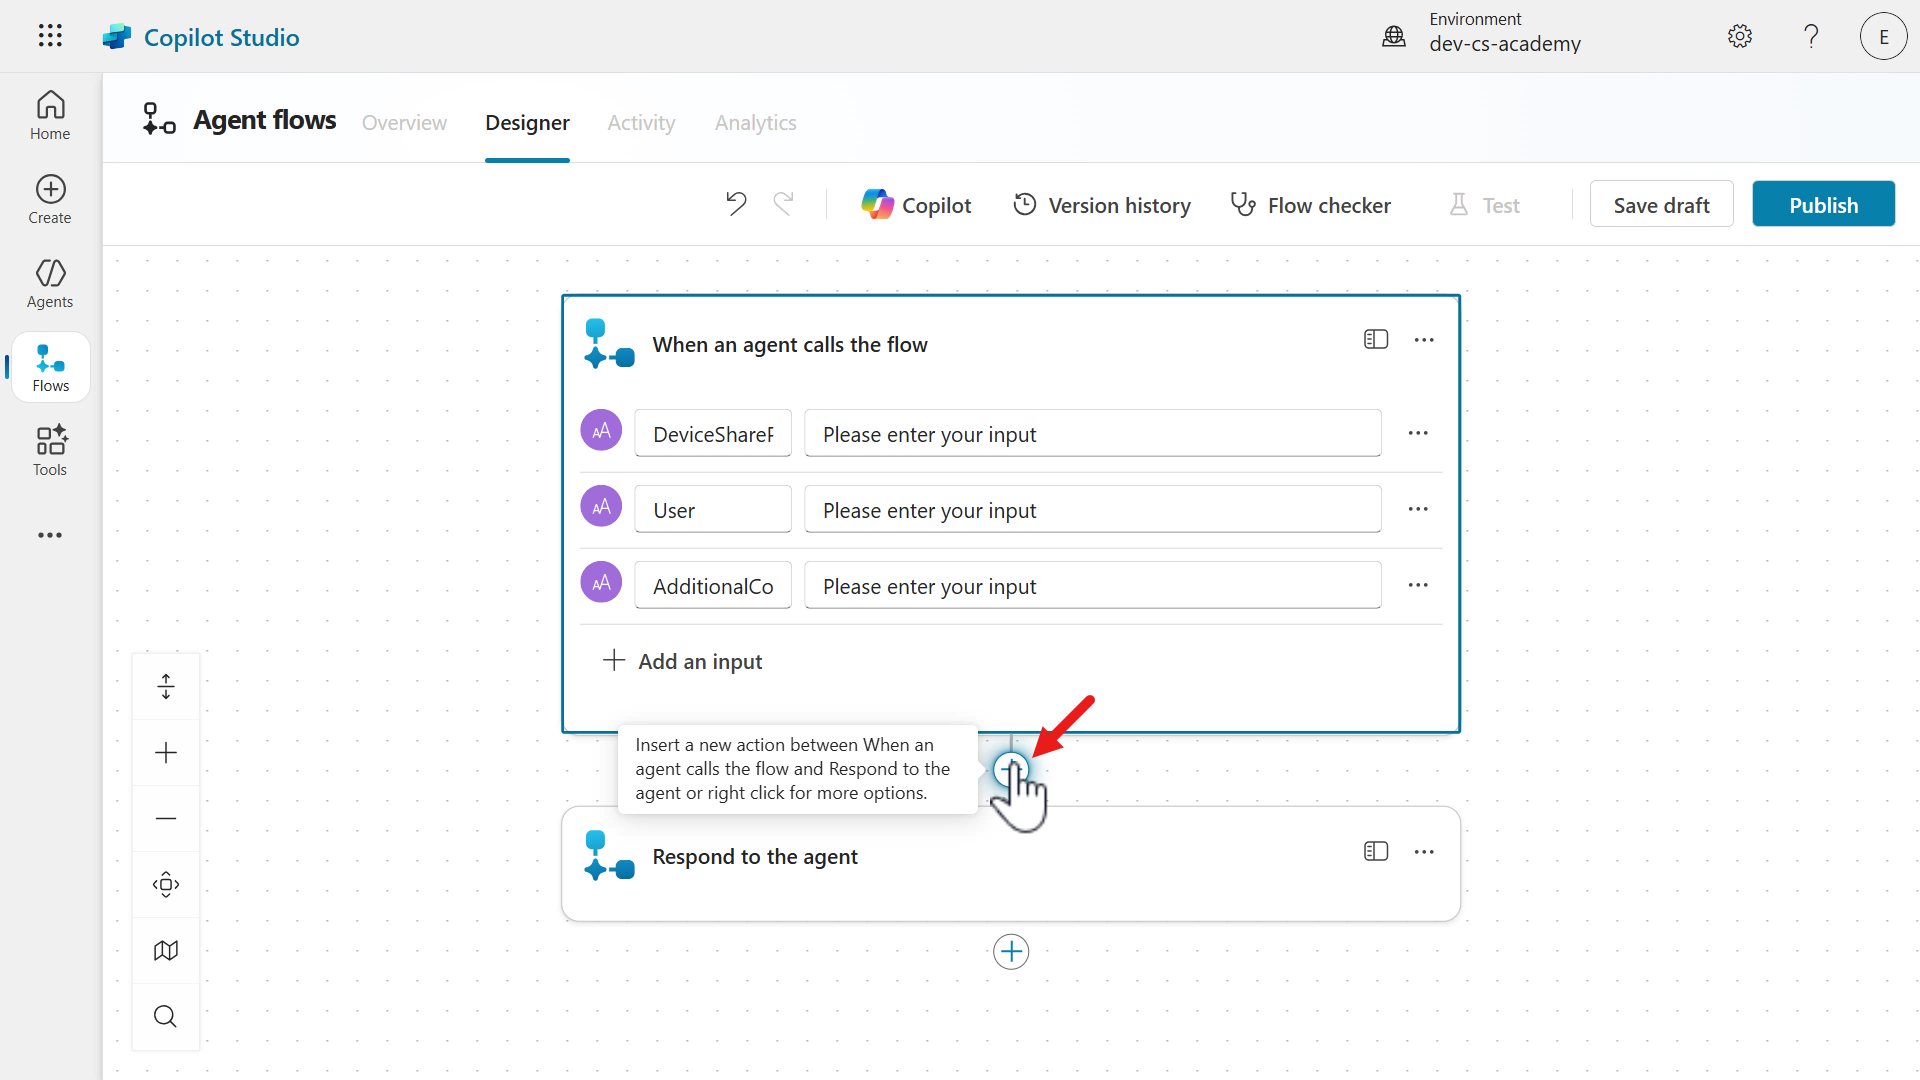Open more options for DeviceShare input row

[1418, 433]
